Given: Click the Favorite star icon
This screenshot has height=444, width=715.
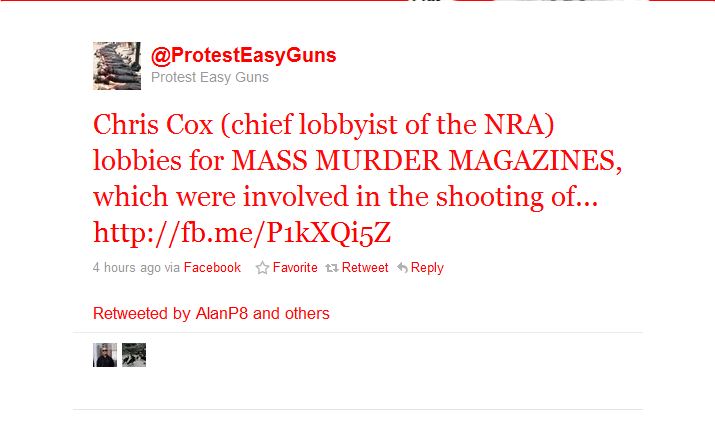Looking at the screenshot, I should (x=262, y=268).
